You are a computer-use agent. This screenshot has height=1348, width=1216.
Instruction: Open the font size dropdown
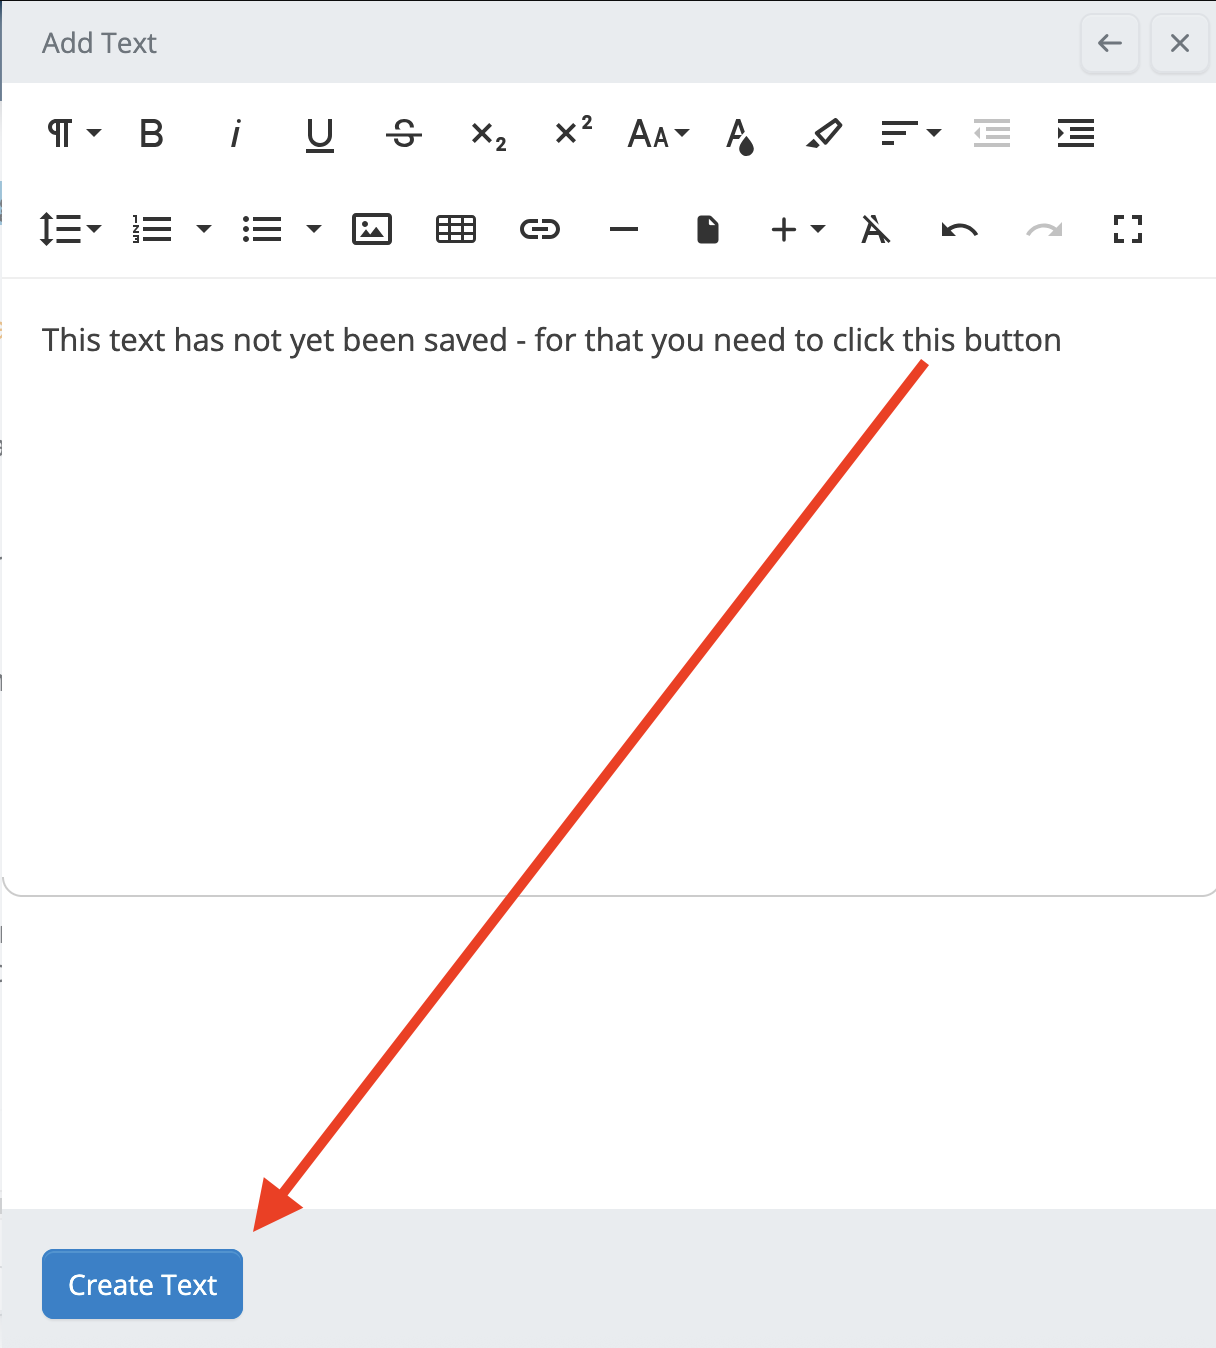click(657, 133)
